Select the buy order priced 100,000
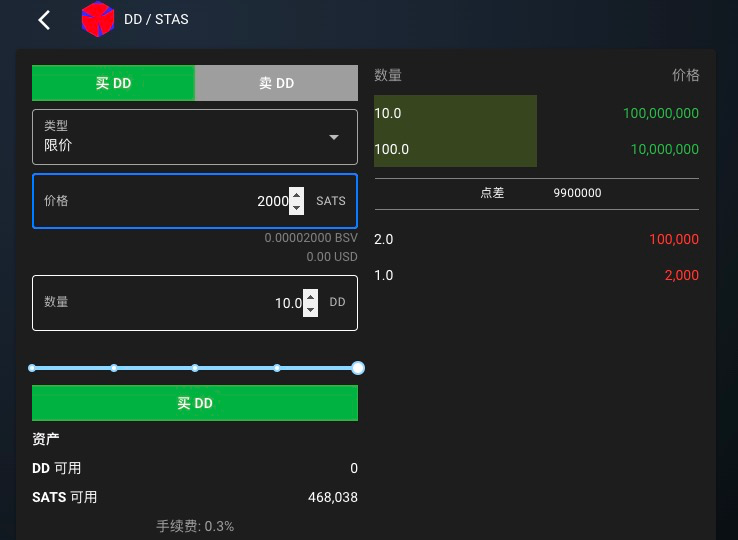 click(x=536, y=240)
